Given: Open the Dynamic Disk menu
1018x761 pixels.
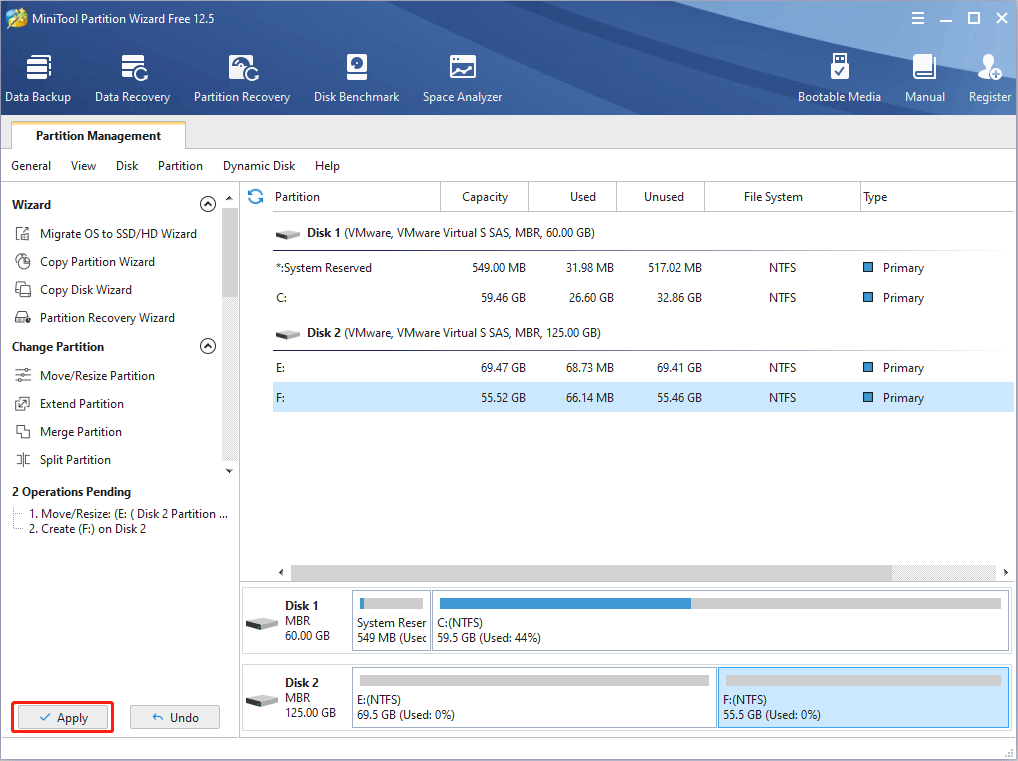Looking at the screenshot, I should tap(259, 166).
